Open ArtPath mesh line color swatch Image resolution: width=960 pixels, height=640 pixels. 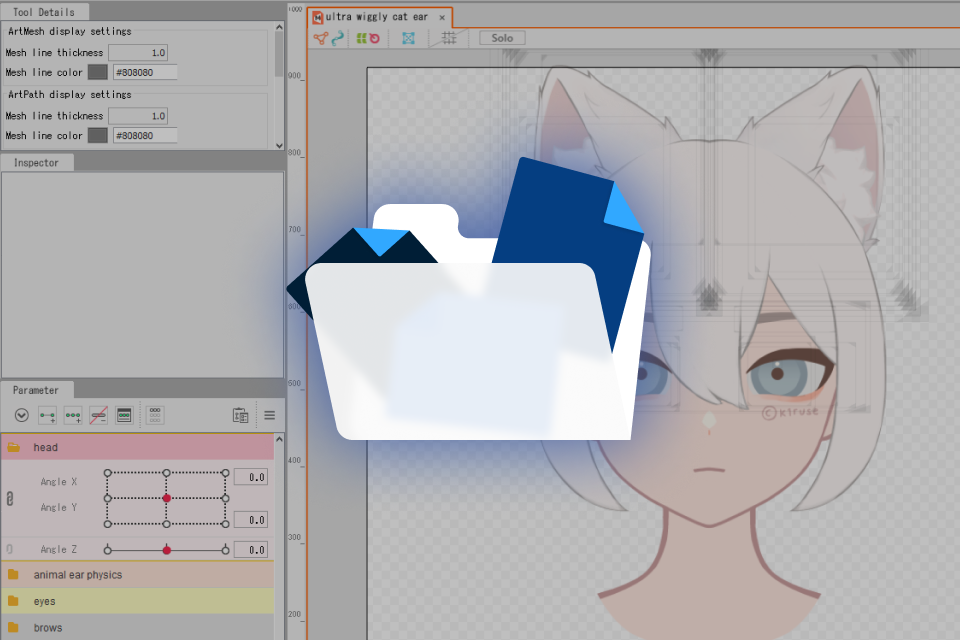click(x=97, y=135)
